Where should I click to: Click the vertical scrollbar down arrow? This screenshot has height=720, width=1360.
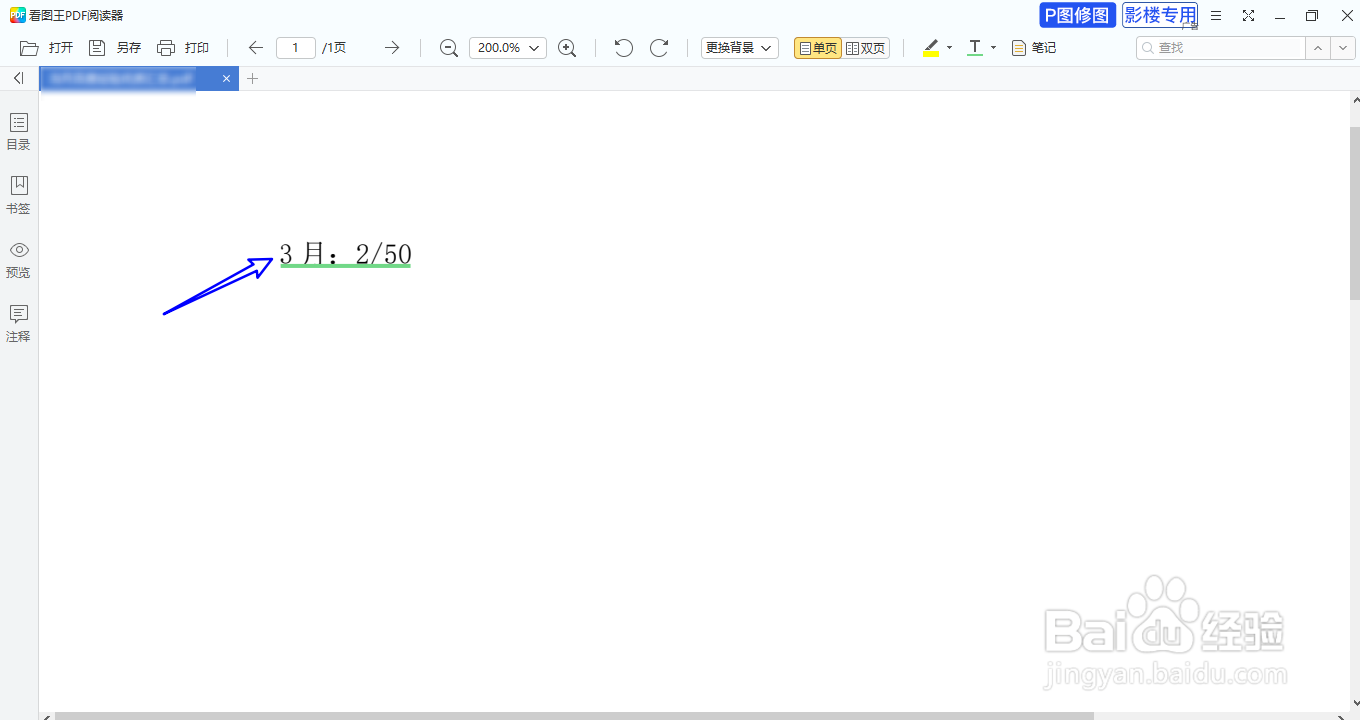1355,703
